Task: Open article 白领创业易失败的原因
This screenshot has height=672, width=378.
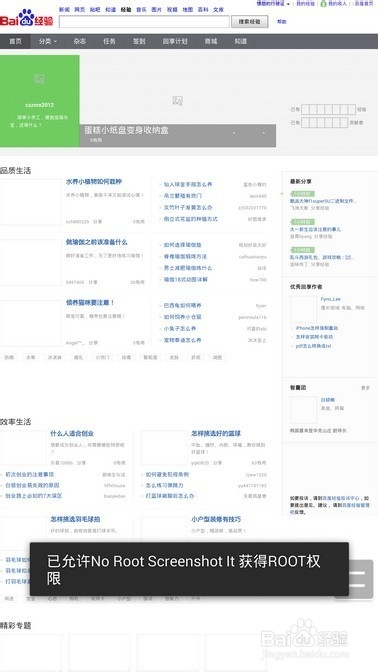Action: [32, 485]
